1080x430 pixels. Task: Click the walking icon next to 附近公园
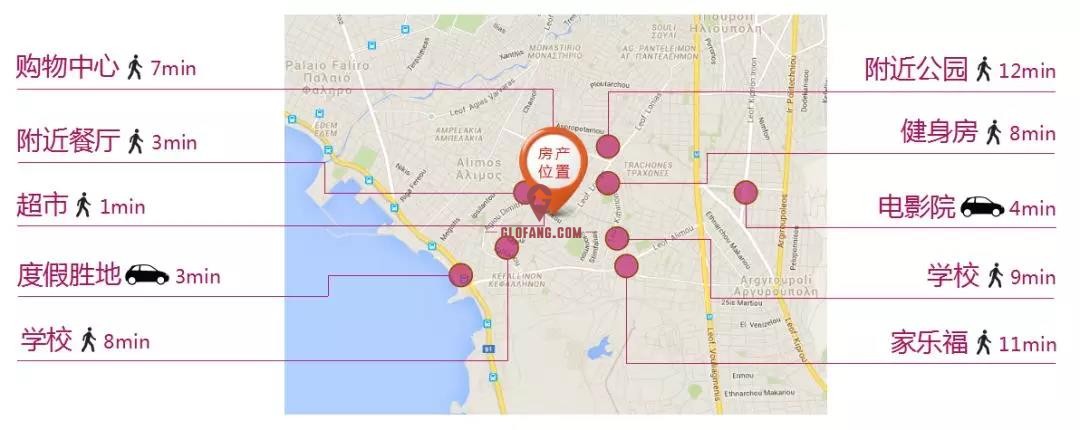(x=984, y=69)
